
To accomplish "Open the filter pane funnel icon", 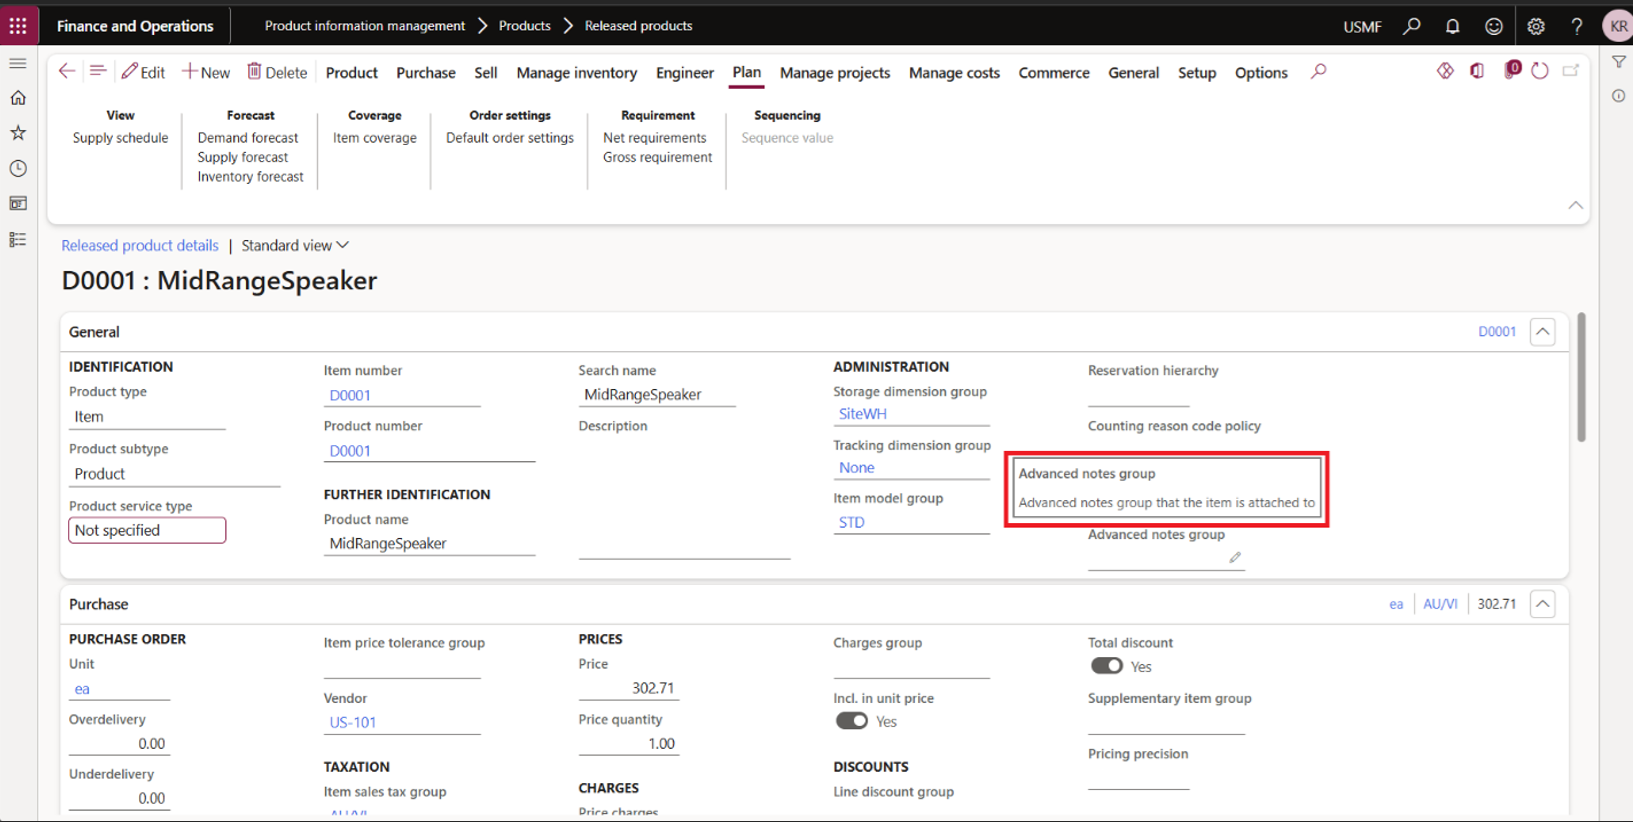I will tap(1619, 62).
